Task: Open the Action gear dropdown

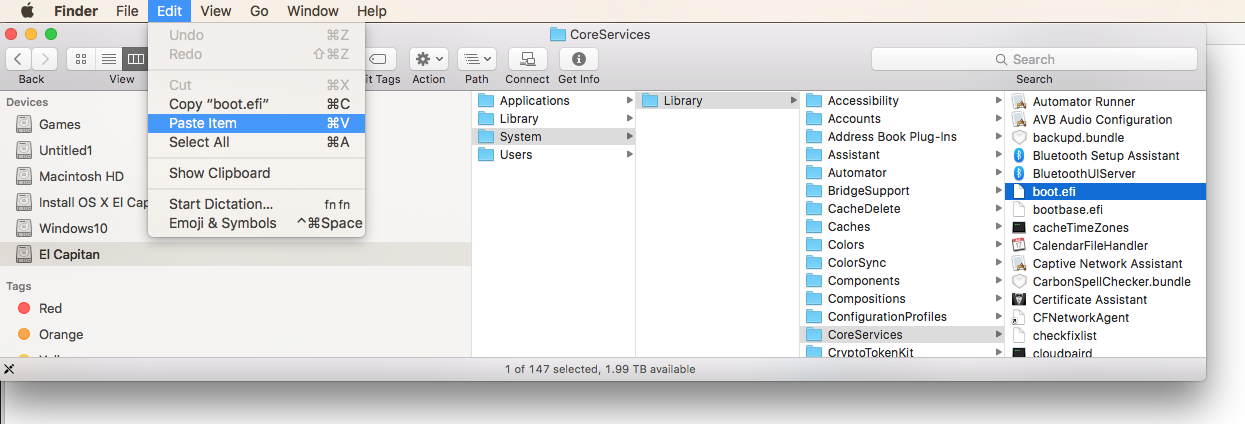Action: click(x=429, y=59)
